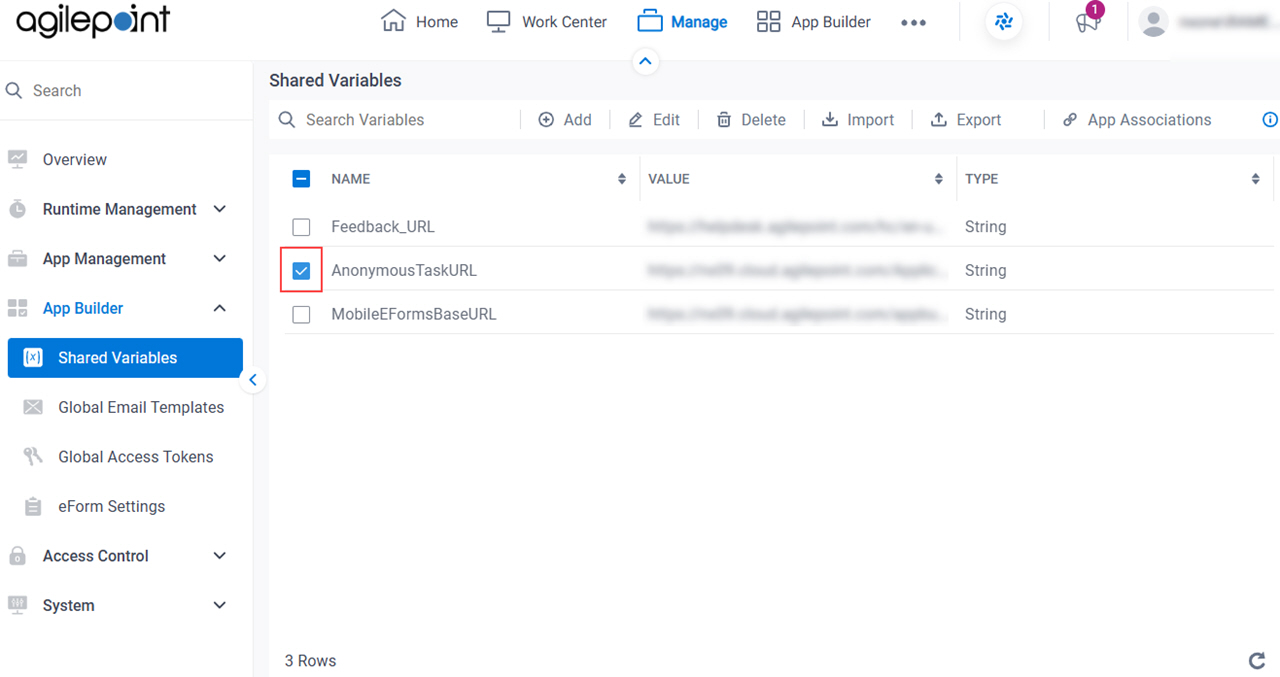Click the System monitor icon
This screenshot has height=677, width=1280.
pyautogui.click(x=17, y=605)
